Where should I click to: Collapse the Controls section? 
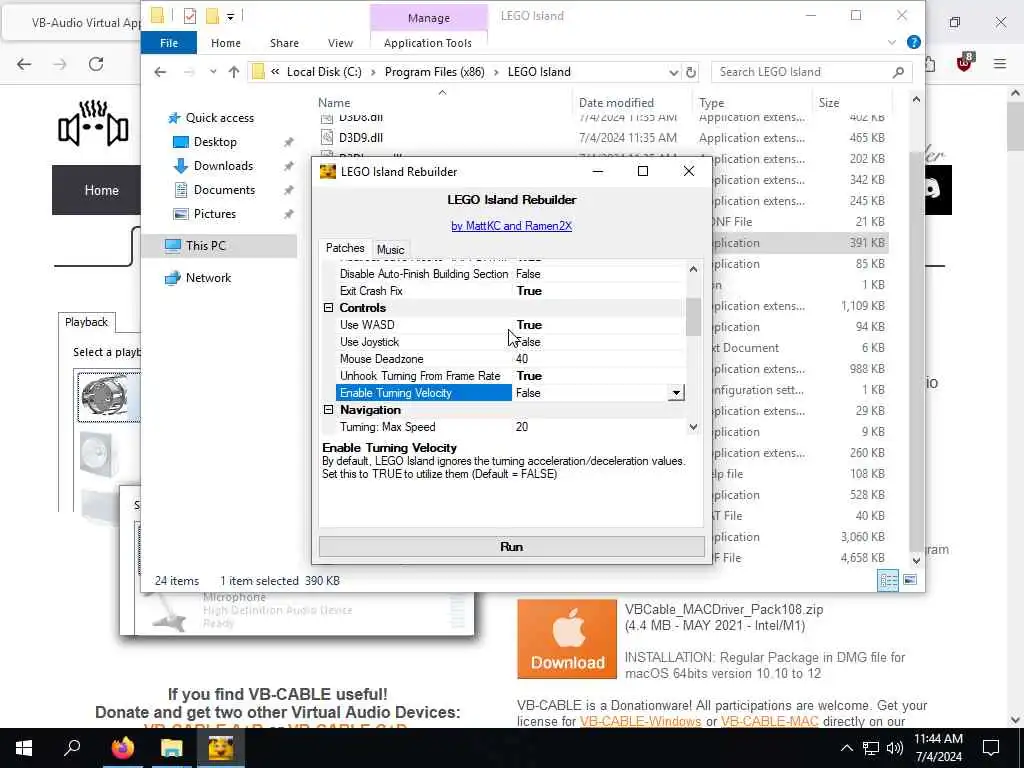pos(328,308)
